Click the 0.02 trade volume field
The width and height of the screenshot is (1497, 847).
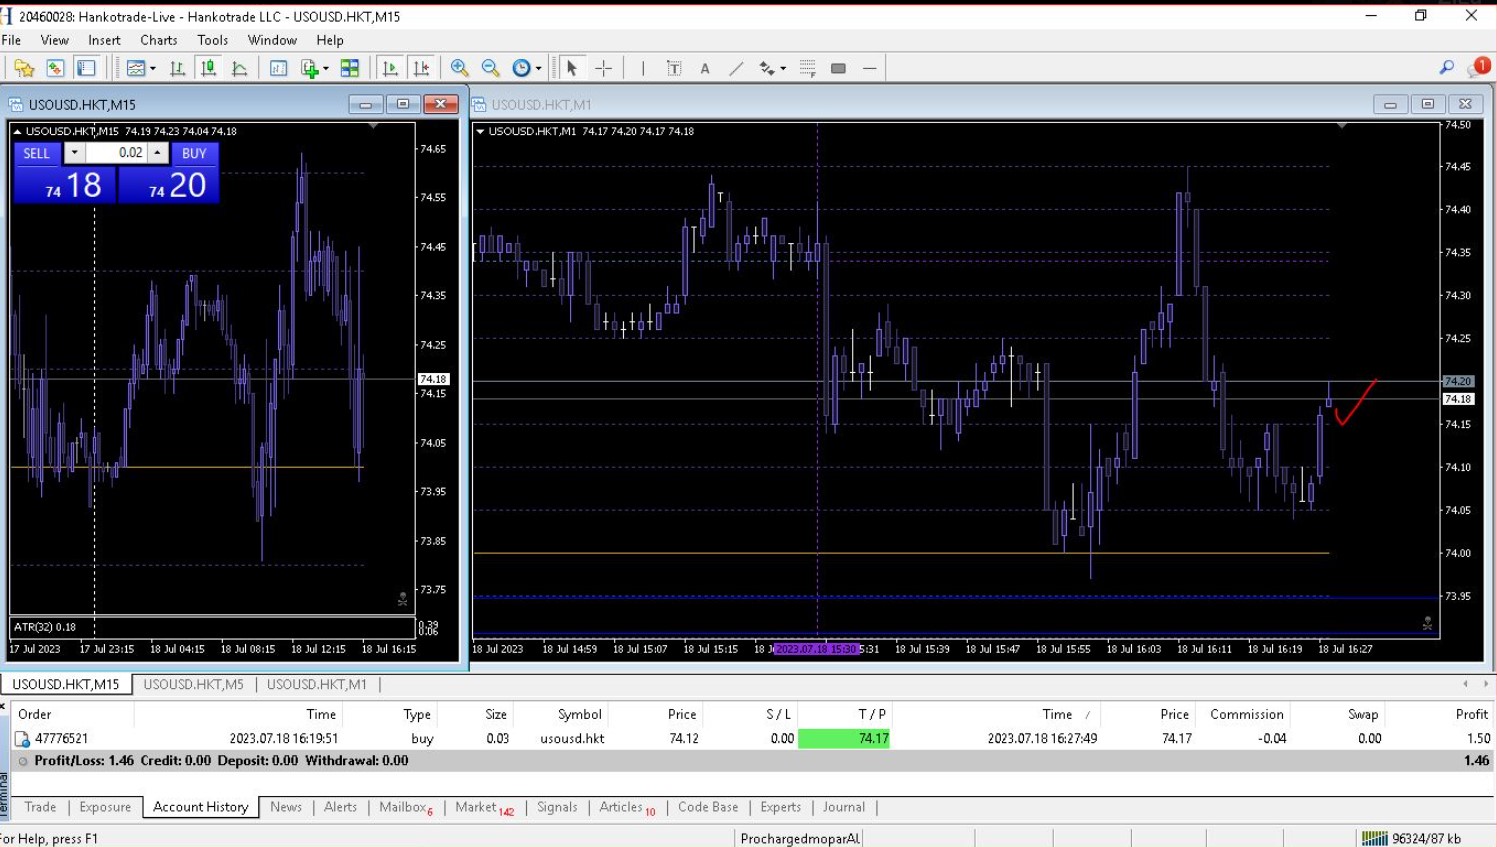(x=118, y=153)
